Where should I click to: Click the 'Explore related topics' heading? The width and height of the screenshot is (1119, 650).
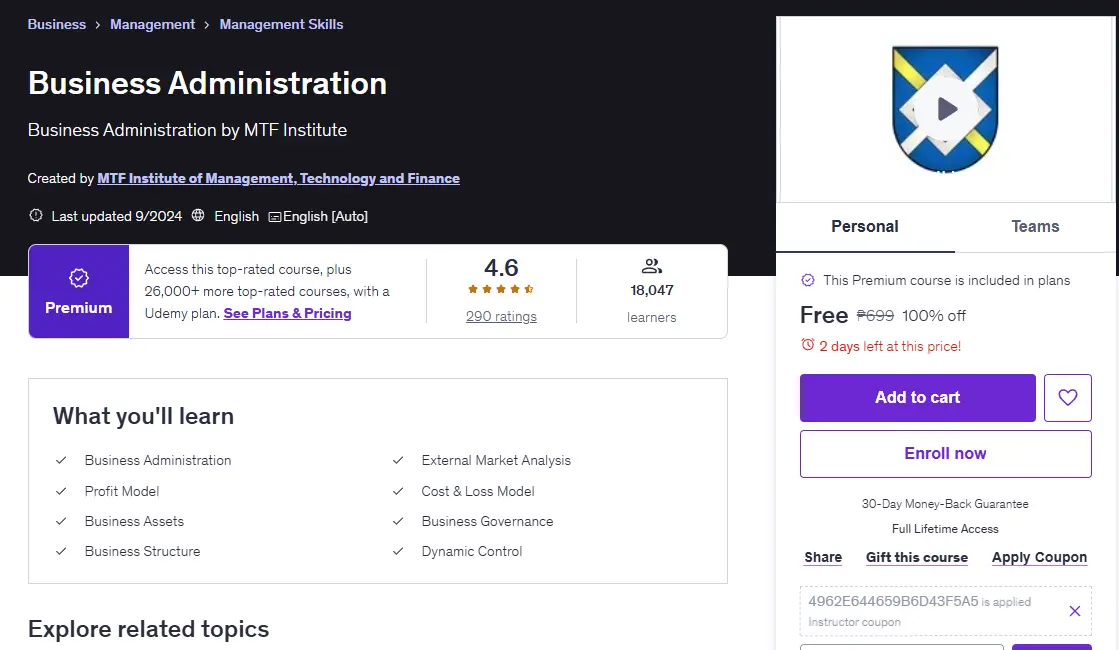click(148, 629)
